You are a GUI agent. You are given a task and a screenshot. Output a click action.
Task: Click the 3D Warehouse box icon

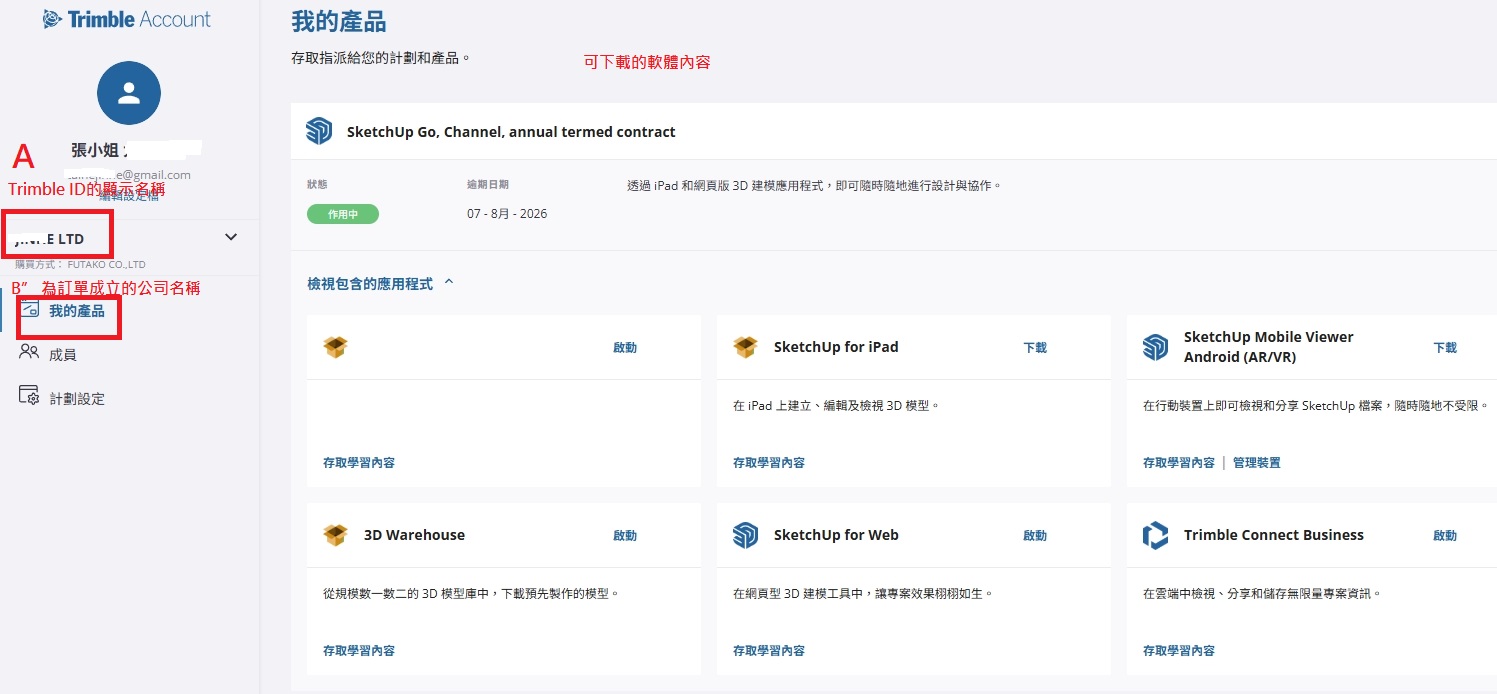(x=335, y=535)
